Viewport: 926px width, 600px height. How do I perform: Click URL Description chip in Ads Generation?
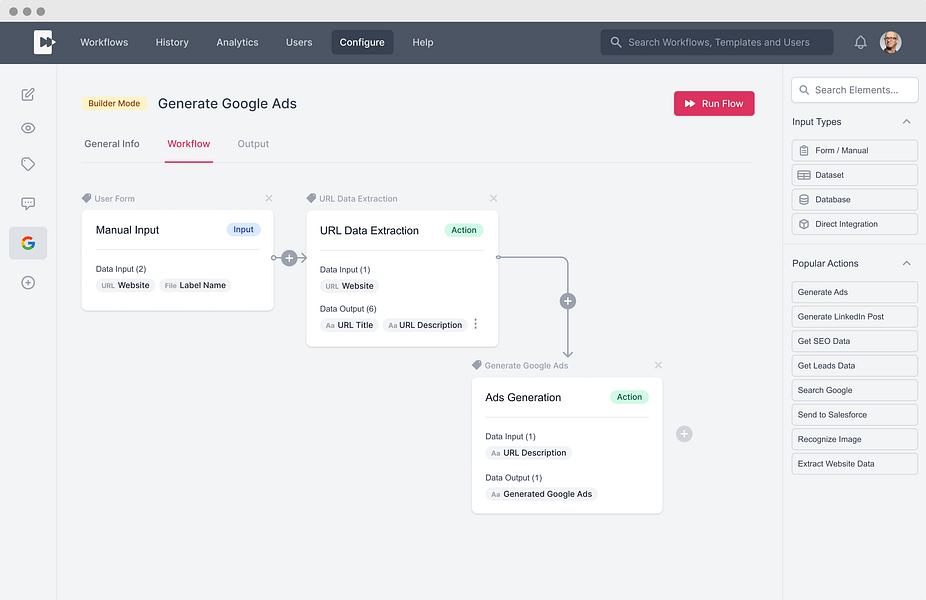(529, 453)
